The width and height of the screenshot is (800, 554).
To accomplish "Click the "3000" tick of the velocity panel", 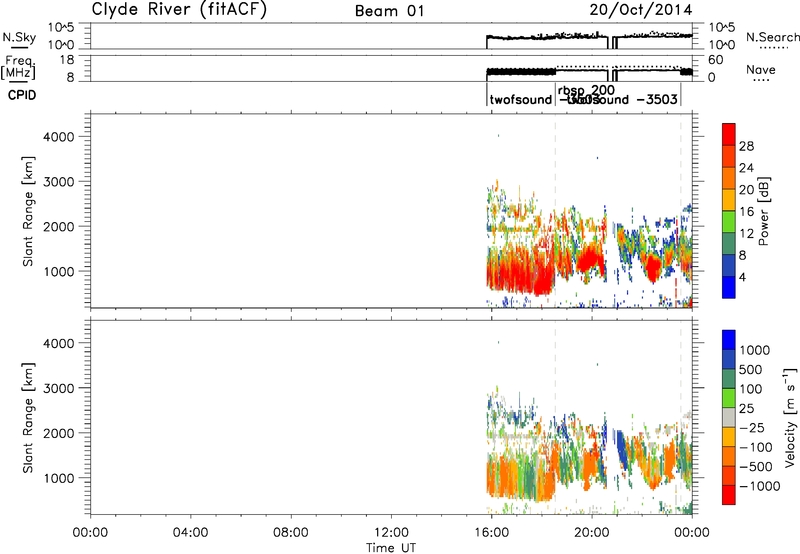I will coord(59,388).
